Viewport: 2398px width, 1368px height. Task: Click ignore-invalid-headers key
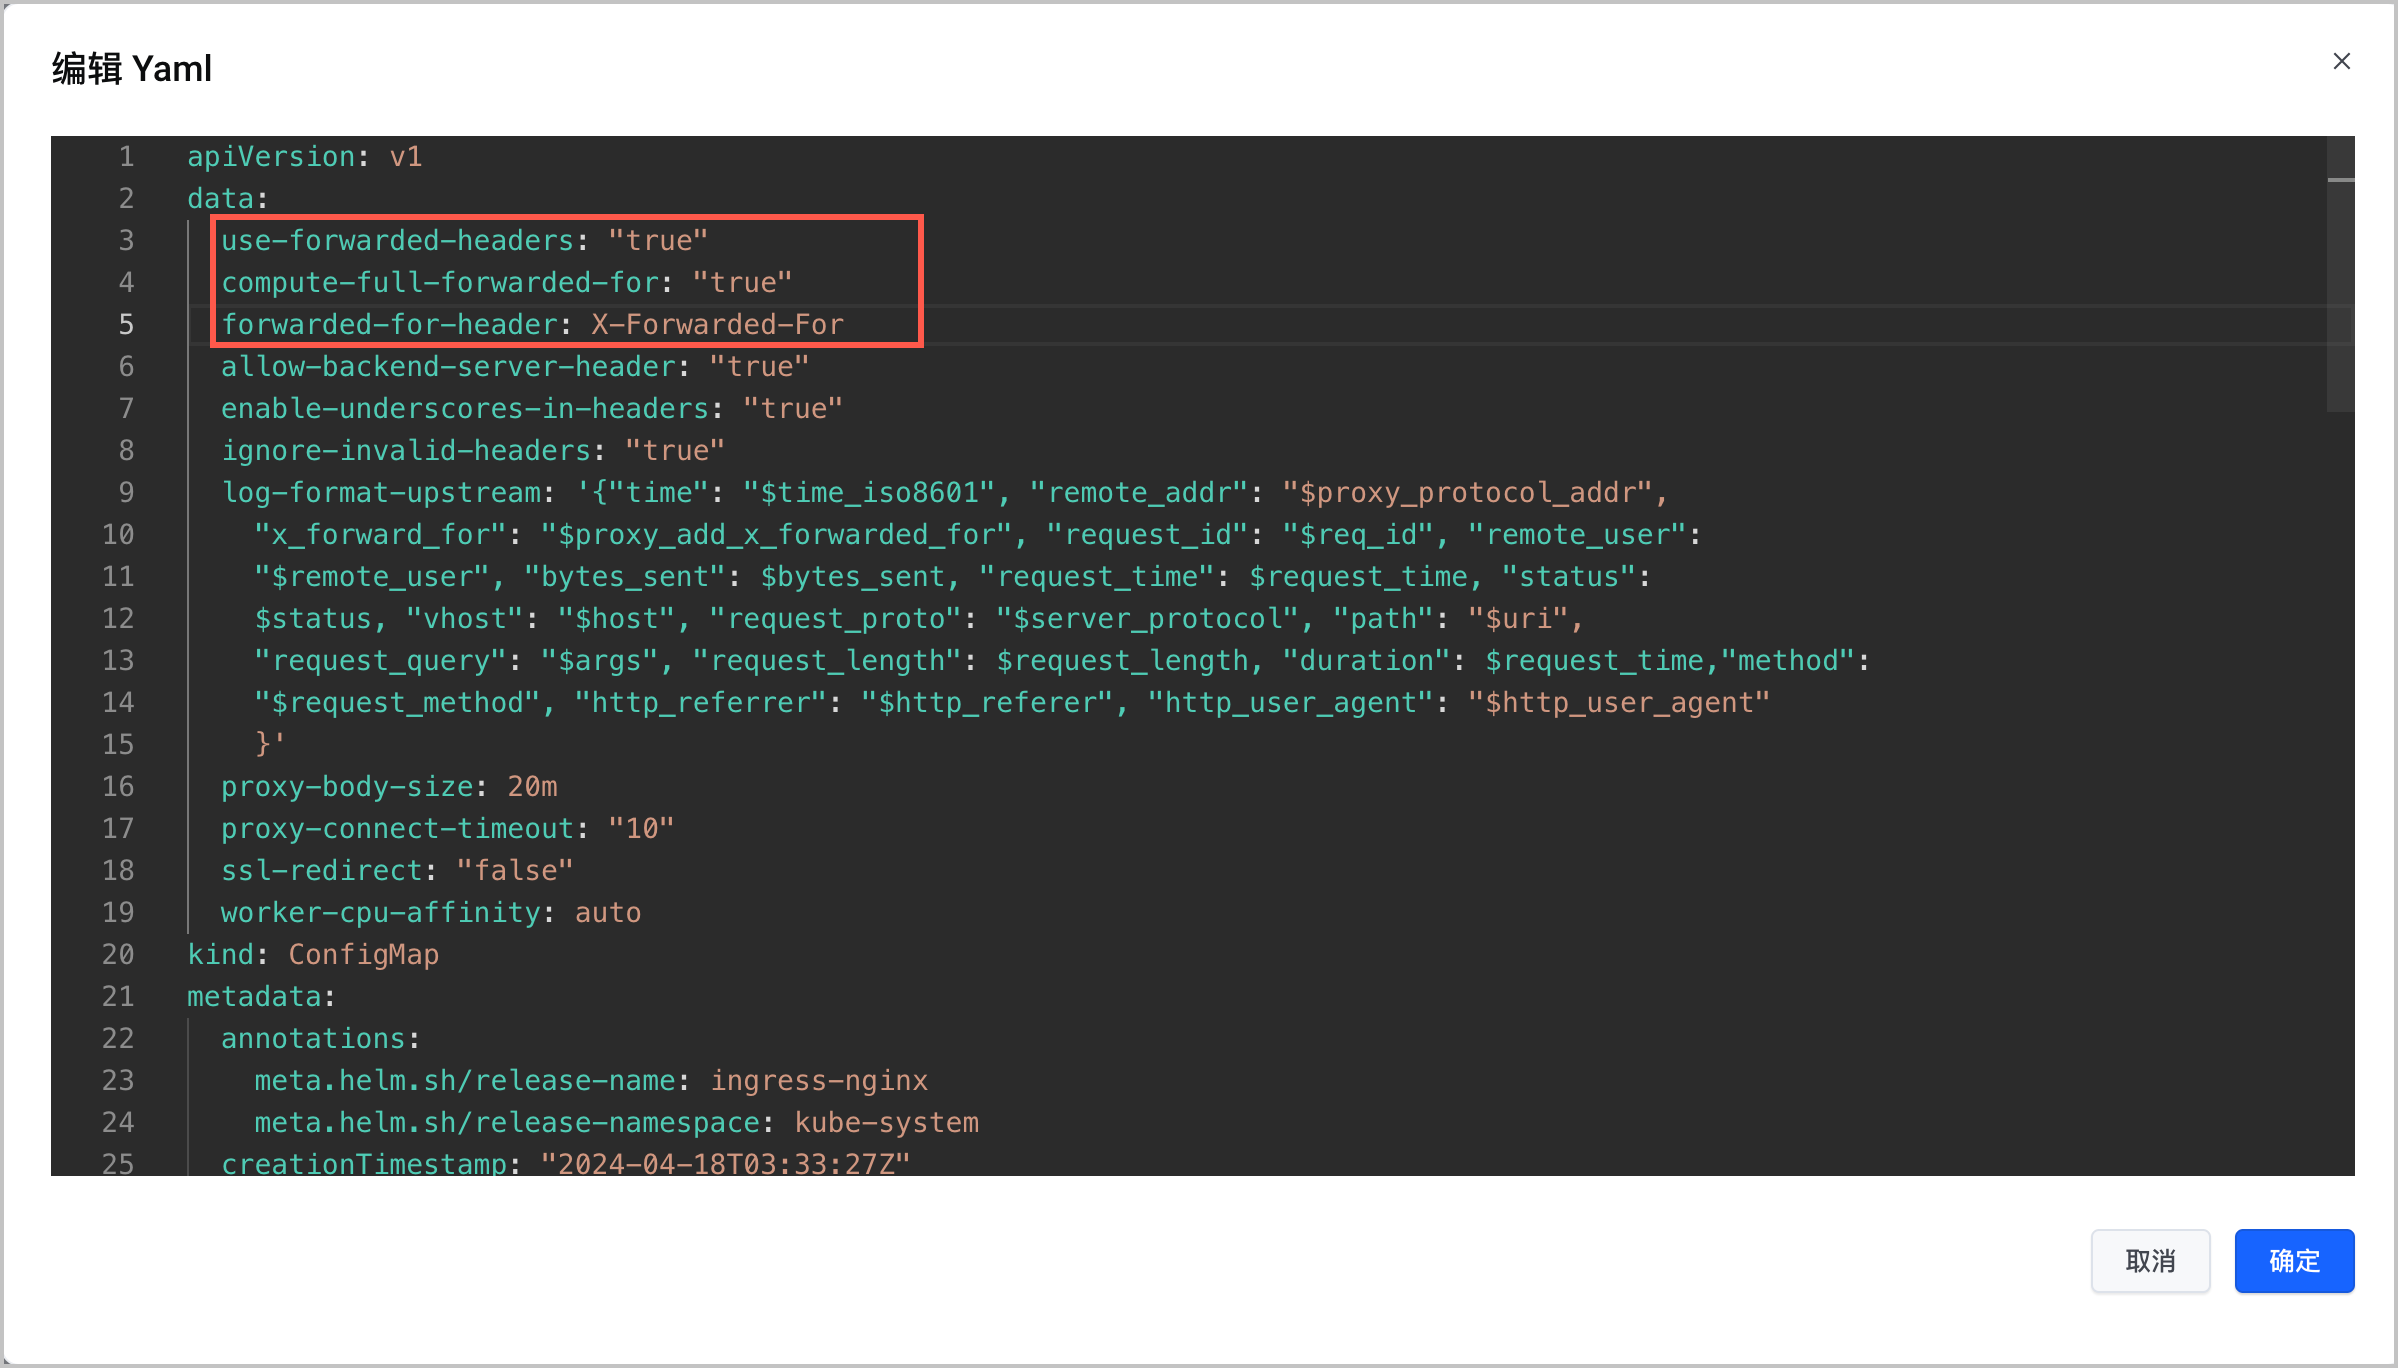pyautogui.click(x=406, y=450)
